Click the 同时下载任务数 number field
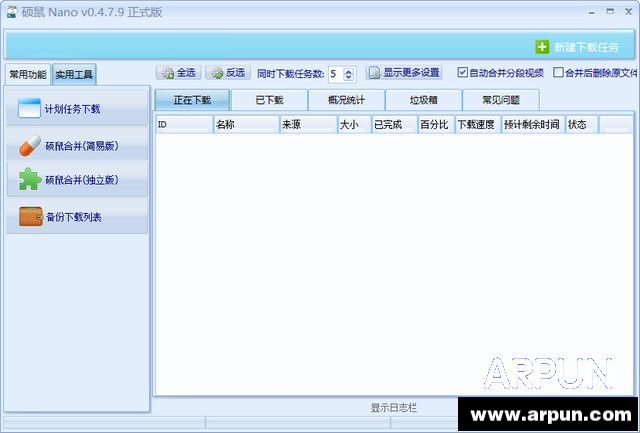This screenshot has height=433, width=640. 336,74
